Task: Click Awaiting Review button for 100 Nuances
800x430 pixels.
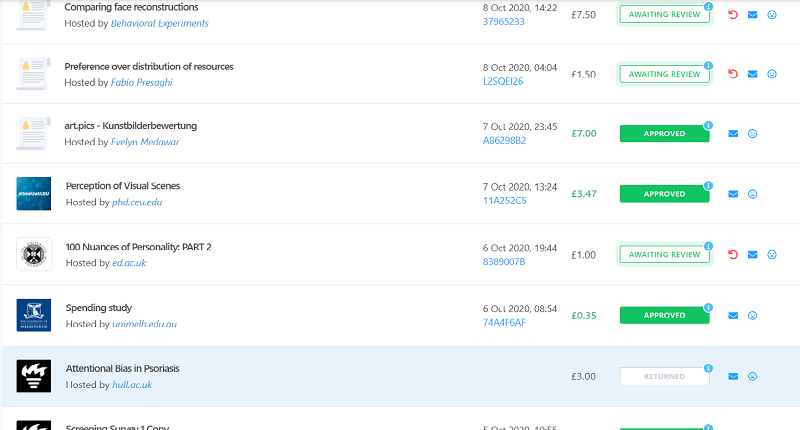Action: [x=664, y=255]
